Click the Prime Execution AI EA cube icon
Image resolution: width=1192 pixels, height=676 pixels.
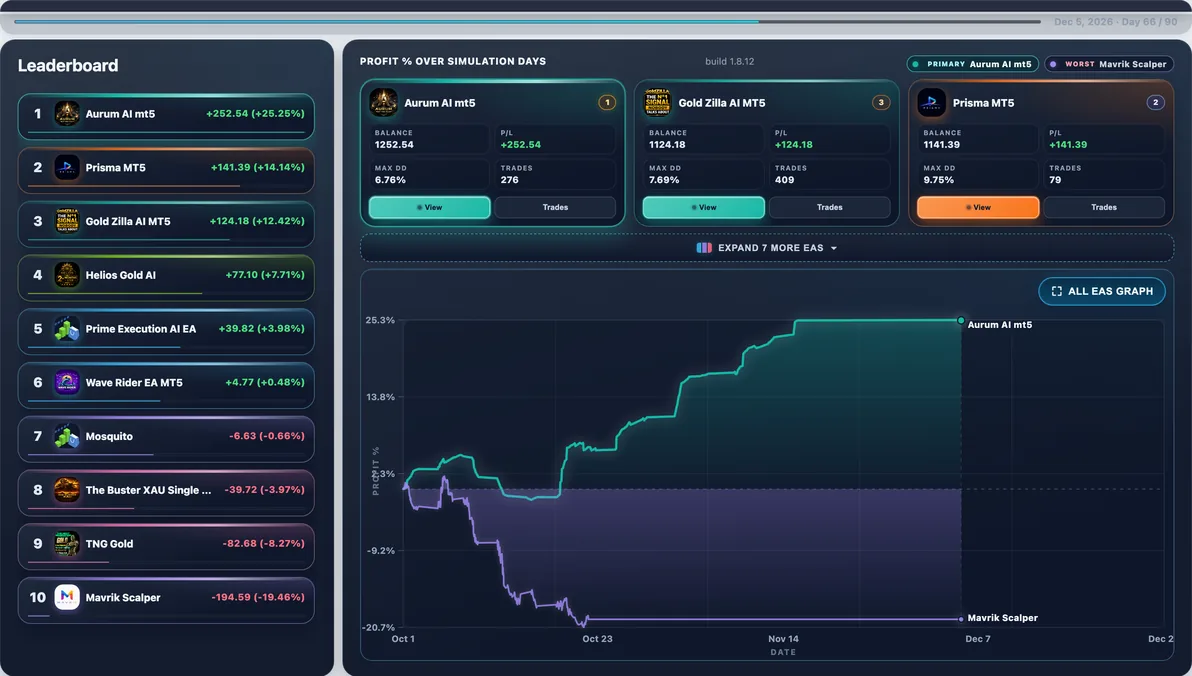coord(67,329)
